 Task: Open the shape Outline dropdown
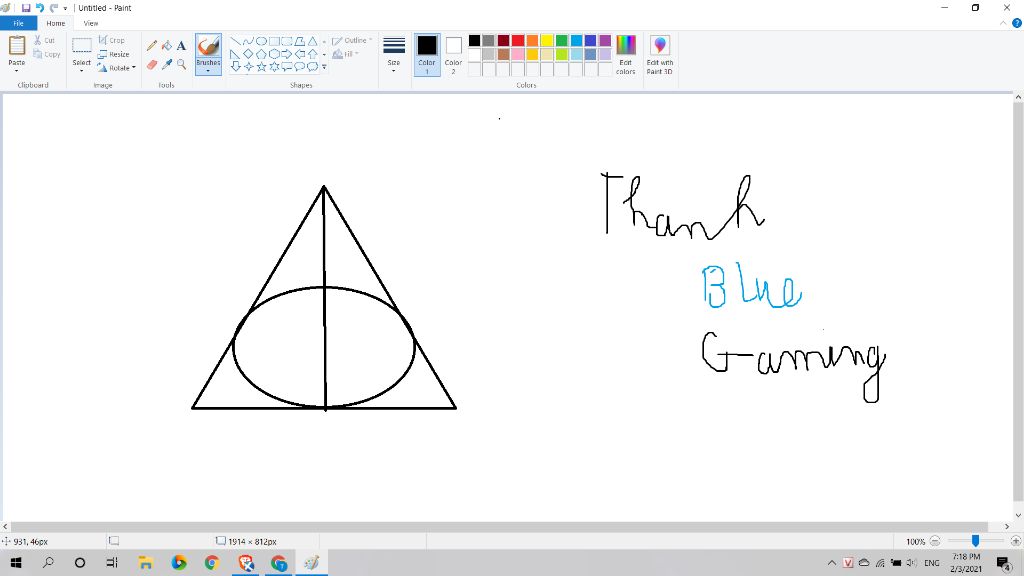(351, 40)
